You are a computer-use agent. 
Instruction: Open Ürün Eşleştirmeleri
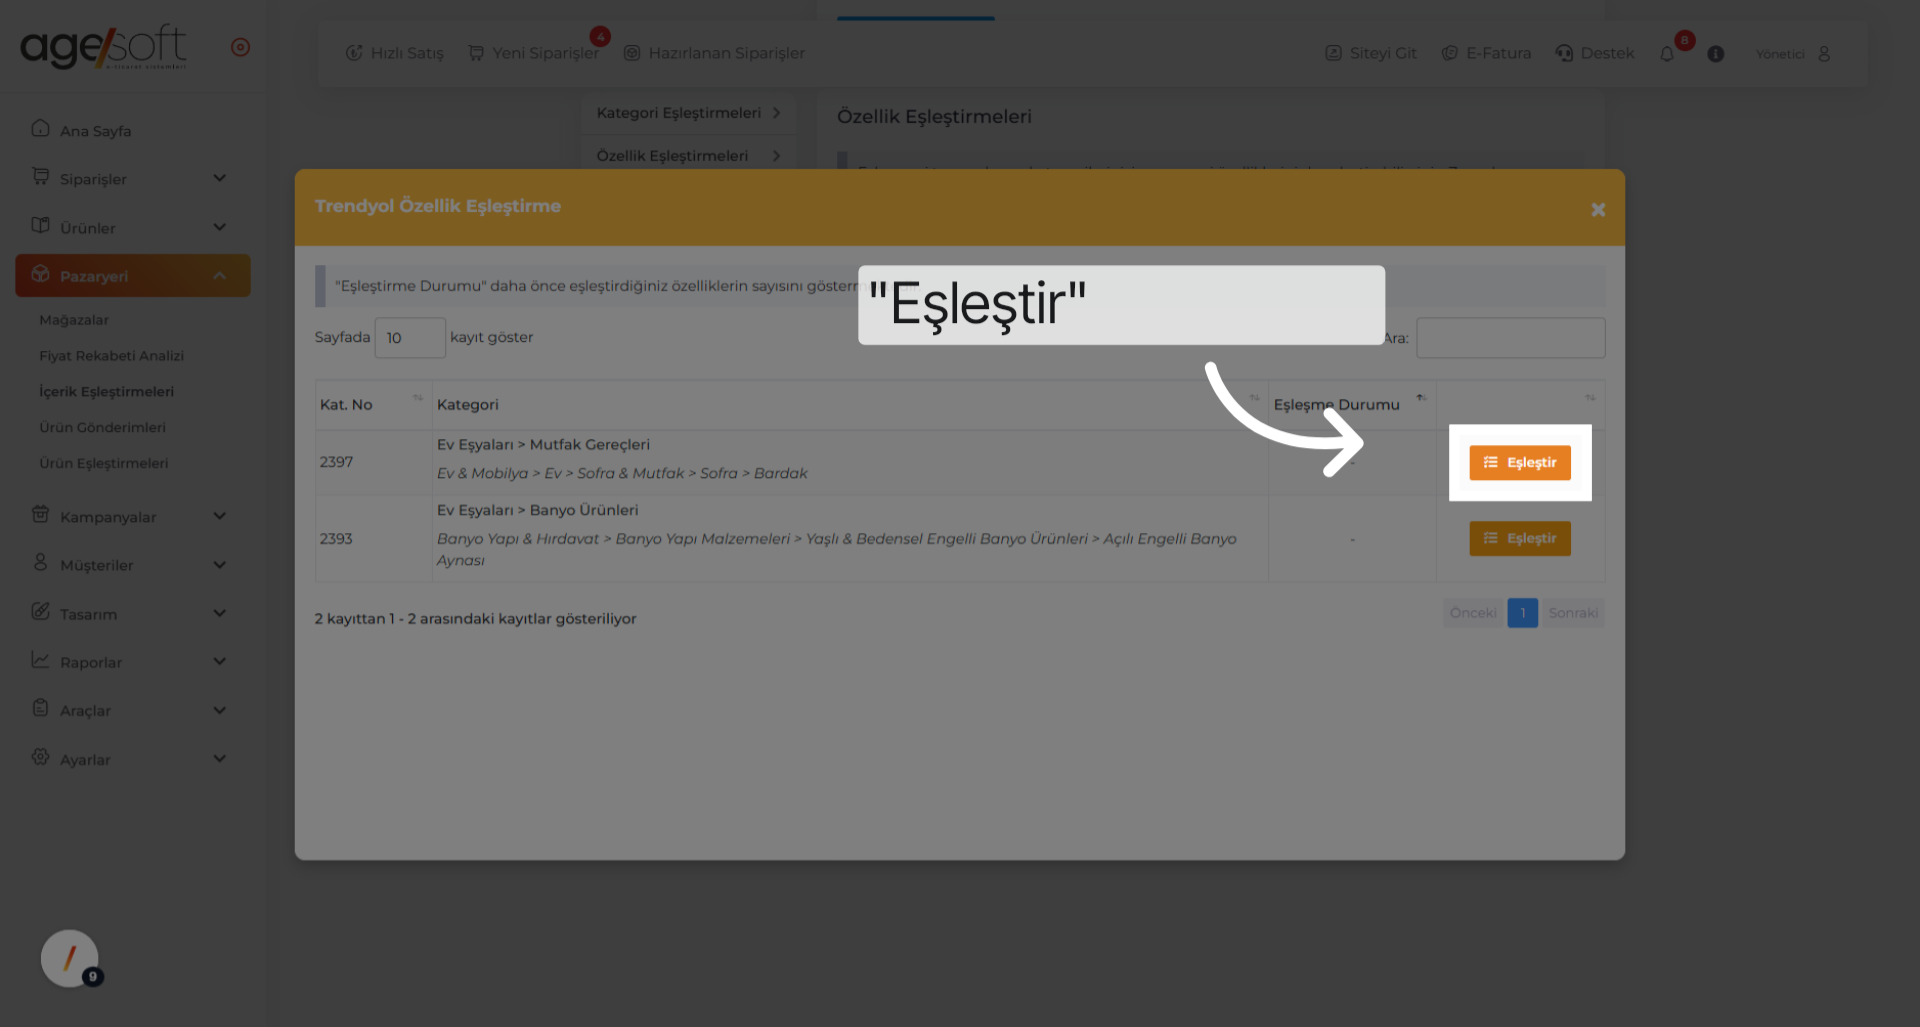pos(104,464)
